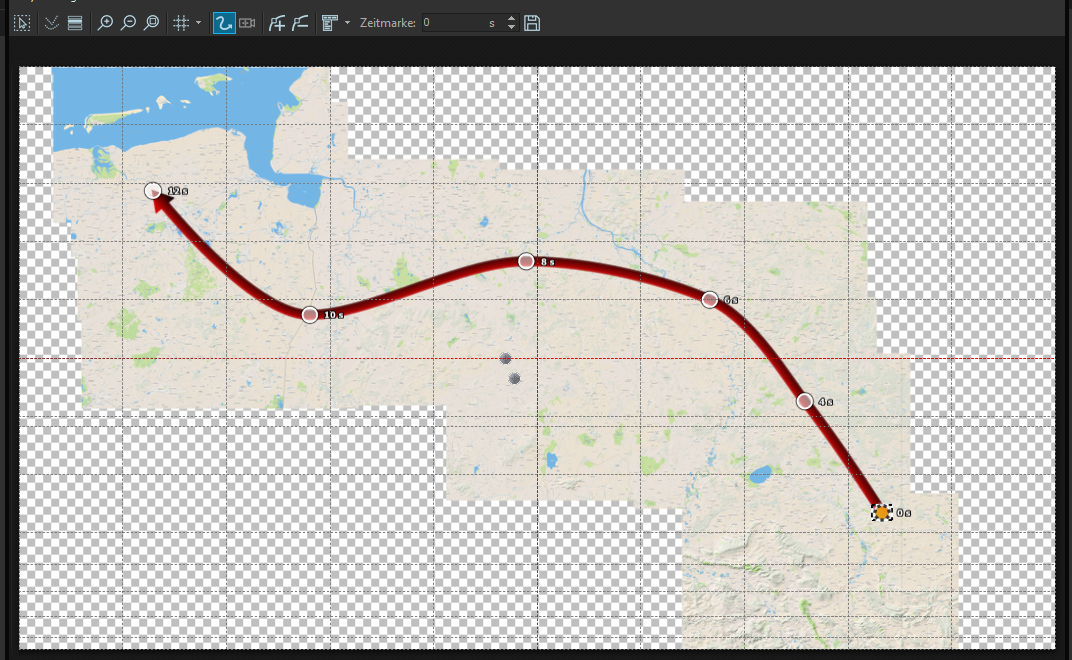Open the grid options dropdown arrow

(198, 22)
